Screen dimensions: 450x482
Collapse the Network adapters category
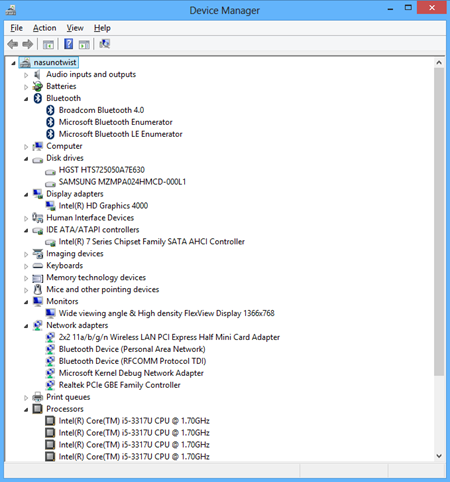click(26, 326)
